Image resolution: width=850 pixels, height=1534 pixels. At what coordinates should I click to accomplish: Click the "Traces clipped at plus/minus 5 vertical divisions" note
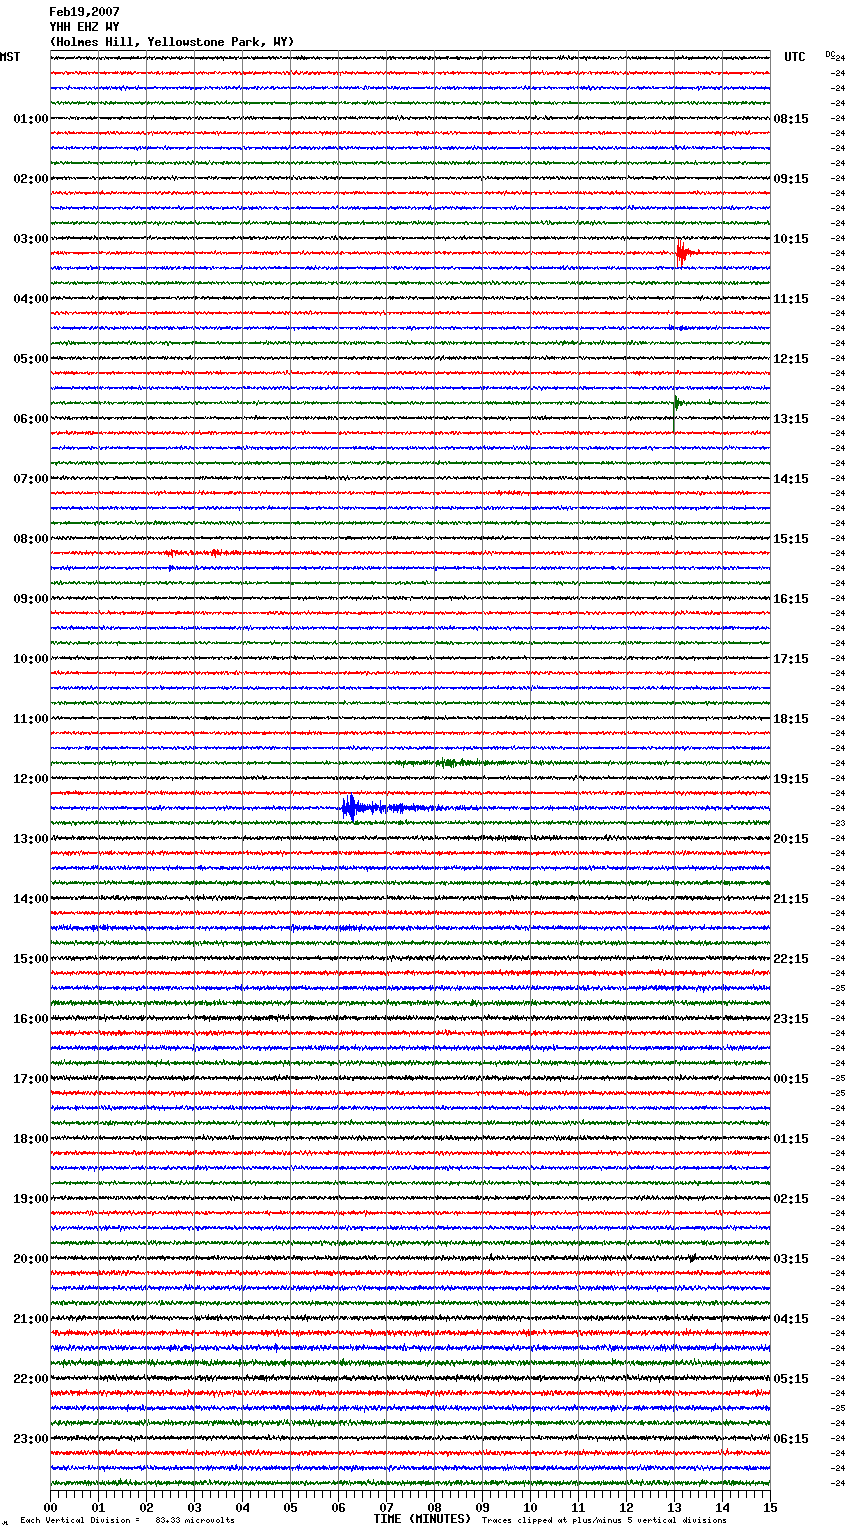[x=604, y=1520]
